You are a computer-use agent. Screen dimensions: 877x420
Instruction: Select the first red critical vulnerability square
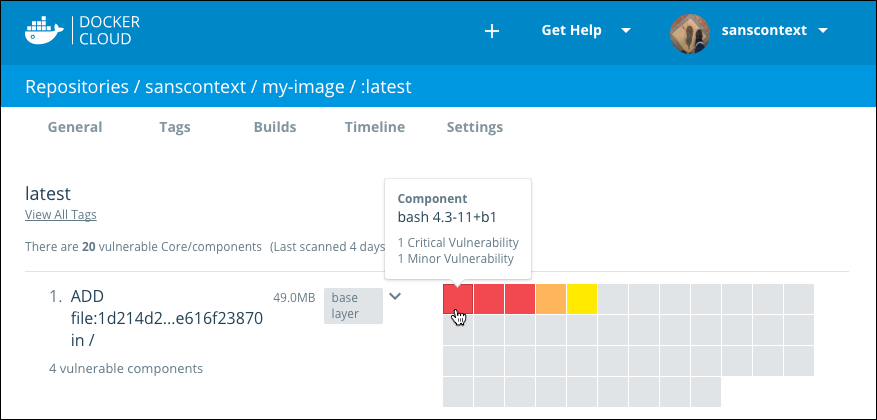458,299
